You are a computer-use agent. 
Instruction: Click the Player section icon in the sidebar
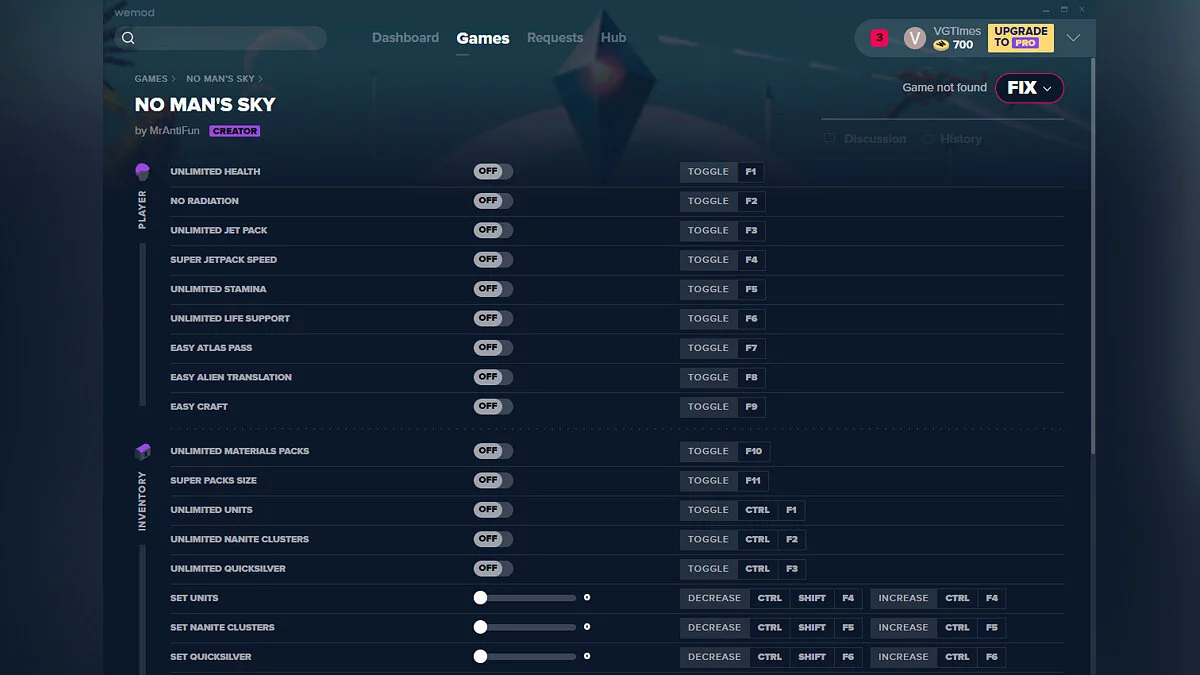point(142,171)
